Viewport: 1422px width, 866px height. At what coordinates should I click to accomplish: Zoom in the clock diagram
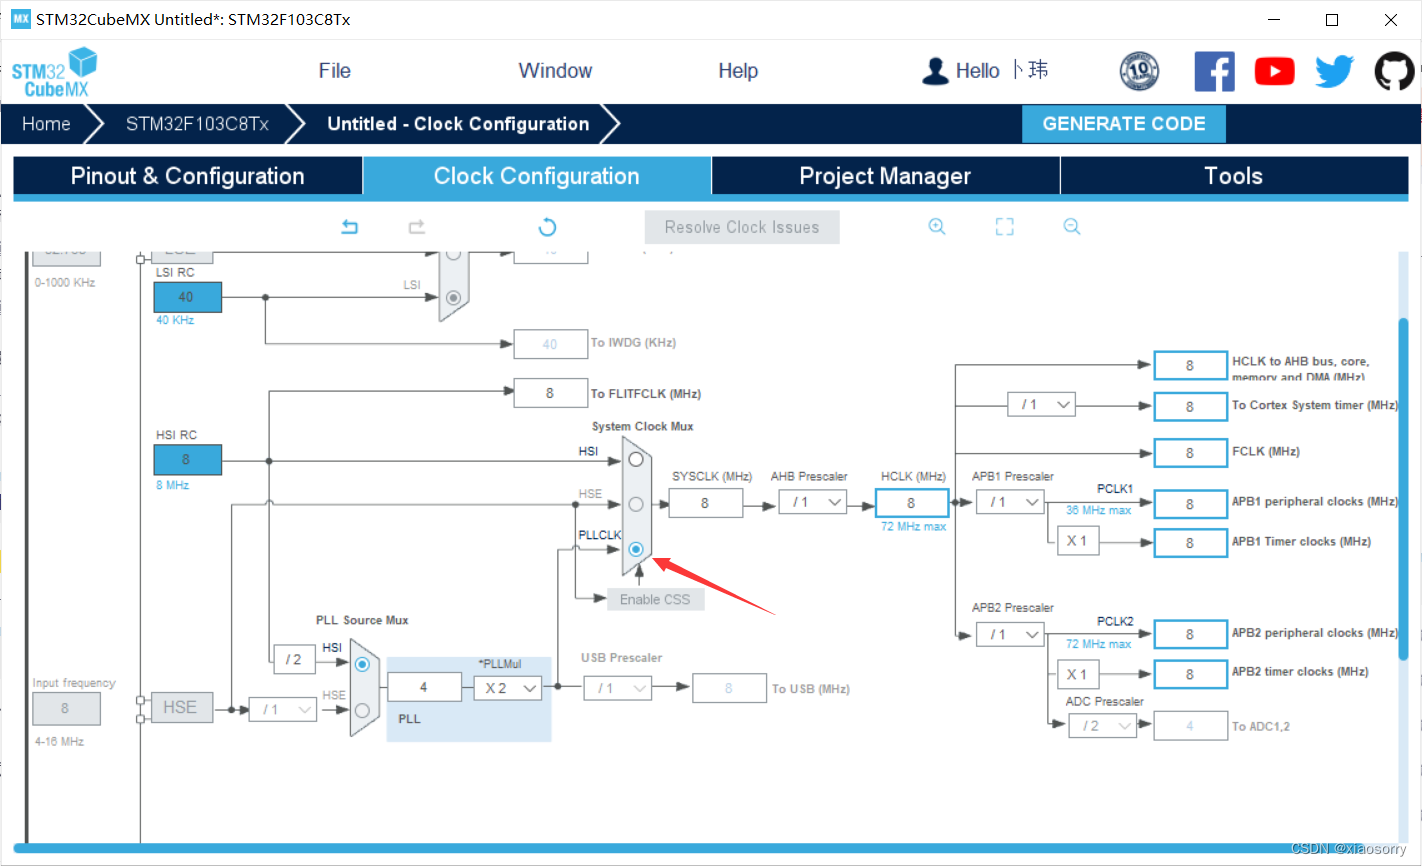point(937,227)
